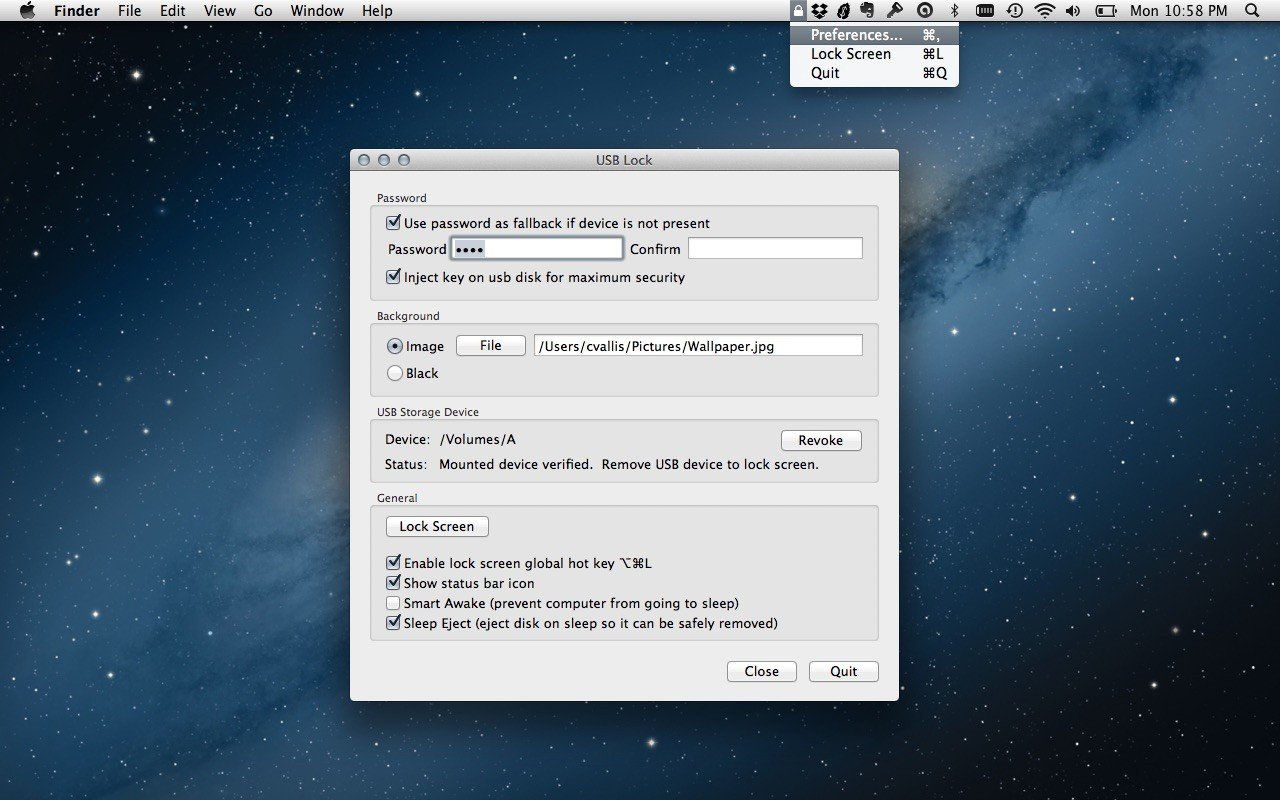Click the Confirm password field
The image size is (1280, 800).
[775, 249]
